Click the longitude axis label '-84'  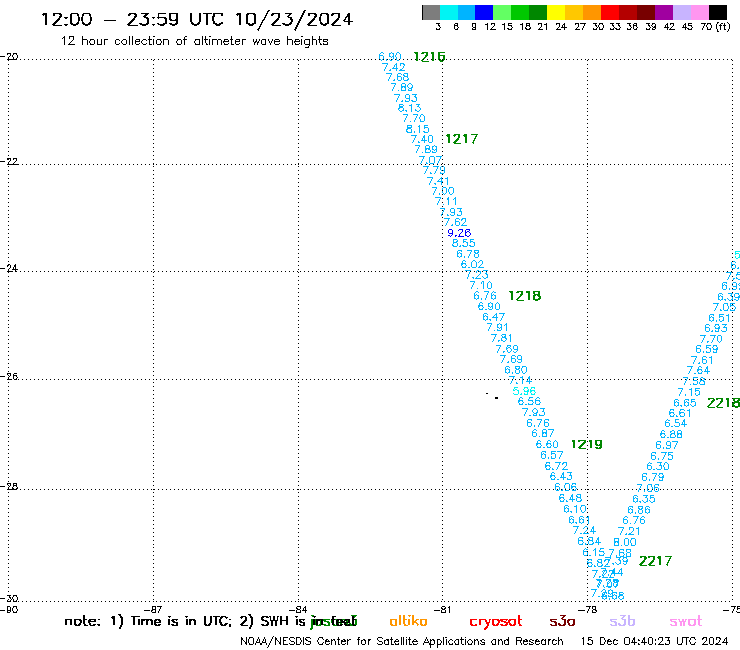click(298, 610)
